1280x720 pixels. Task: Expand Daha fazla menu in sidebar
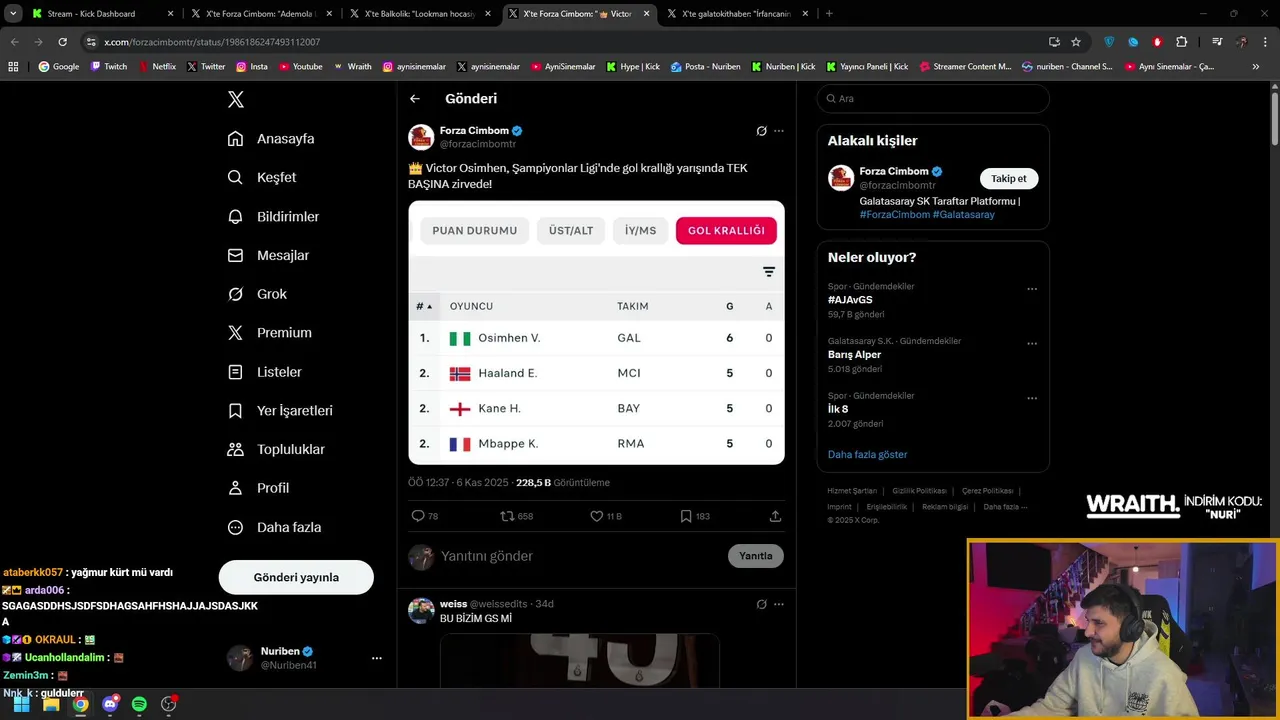[x=274, y=527]
